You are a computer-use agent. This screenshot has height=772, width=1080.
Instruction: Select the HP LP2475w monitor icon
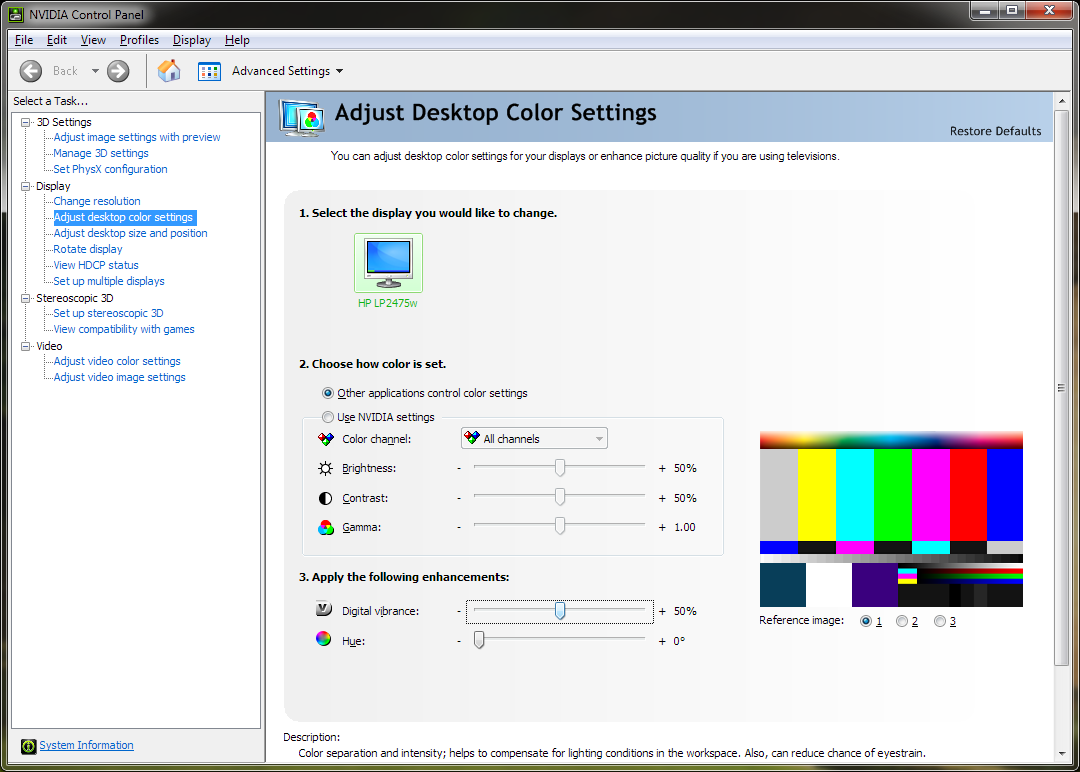(x=388, y=262)
